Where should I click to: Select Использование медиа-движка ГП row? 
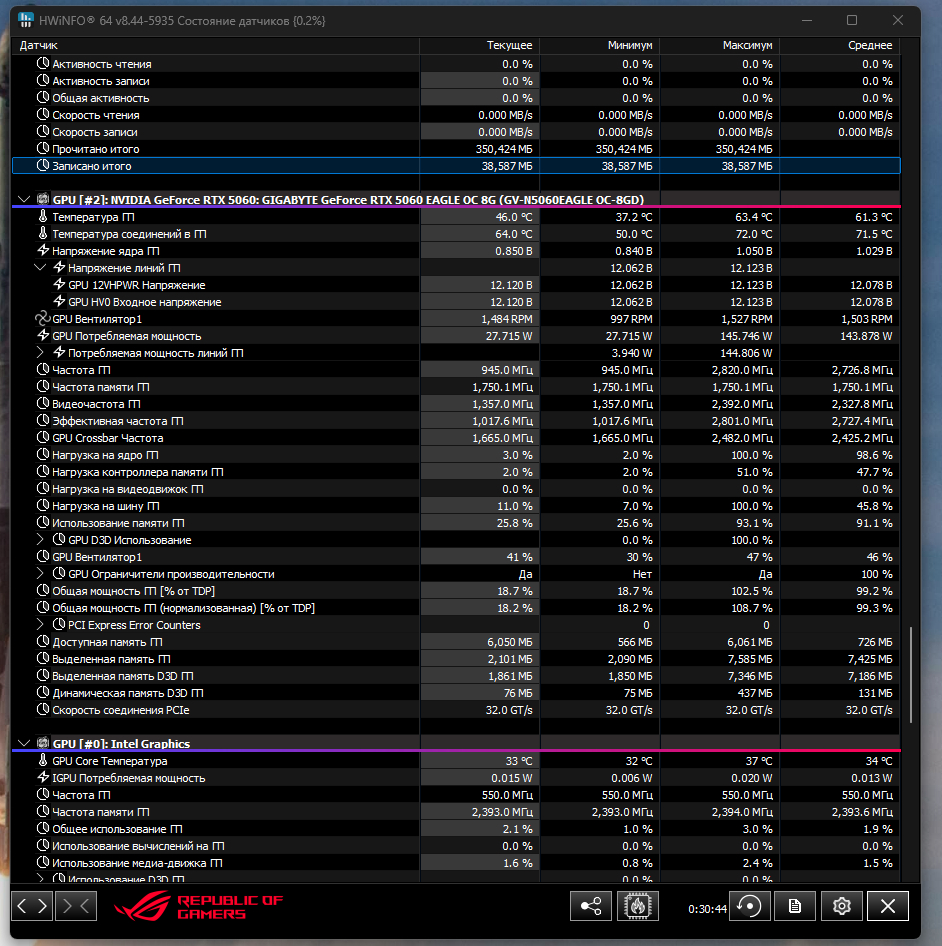[x=456, y=863]
